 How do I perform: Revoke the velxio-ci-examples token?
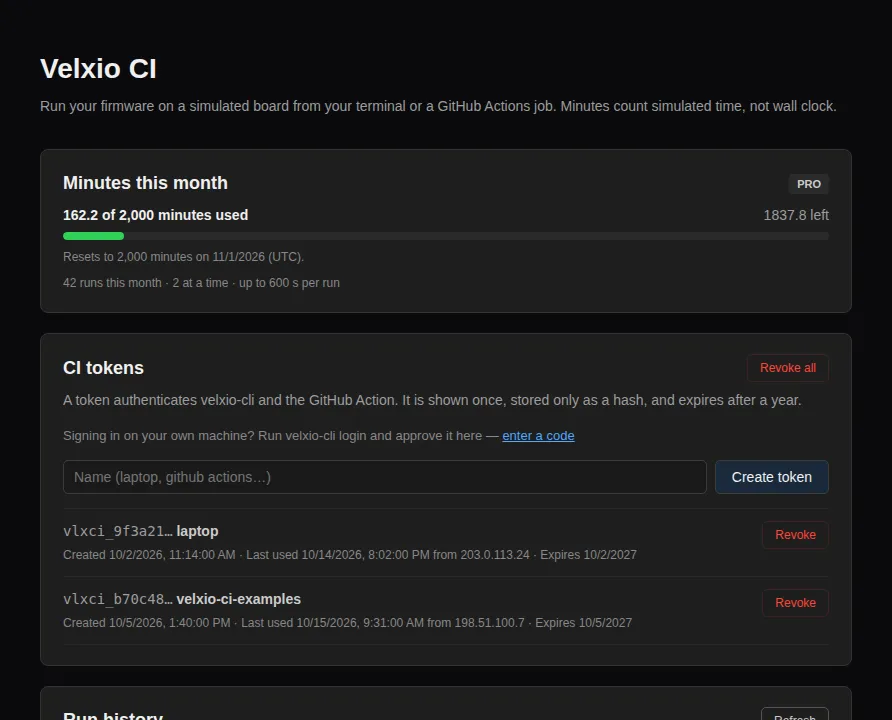[795, 603]
